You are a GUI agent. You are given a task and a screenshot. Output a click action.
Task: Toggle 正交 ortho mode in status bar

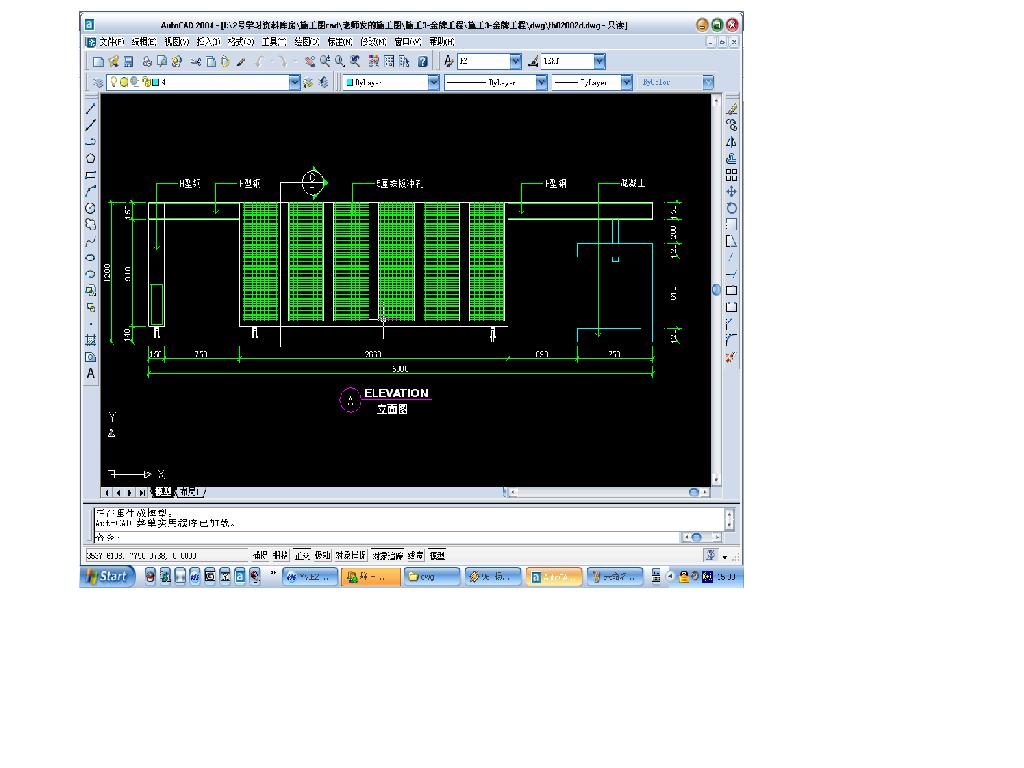tap(302, 555)
